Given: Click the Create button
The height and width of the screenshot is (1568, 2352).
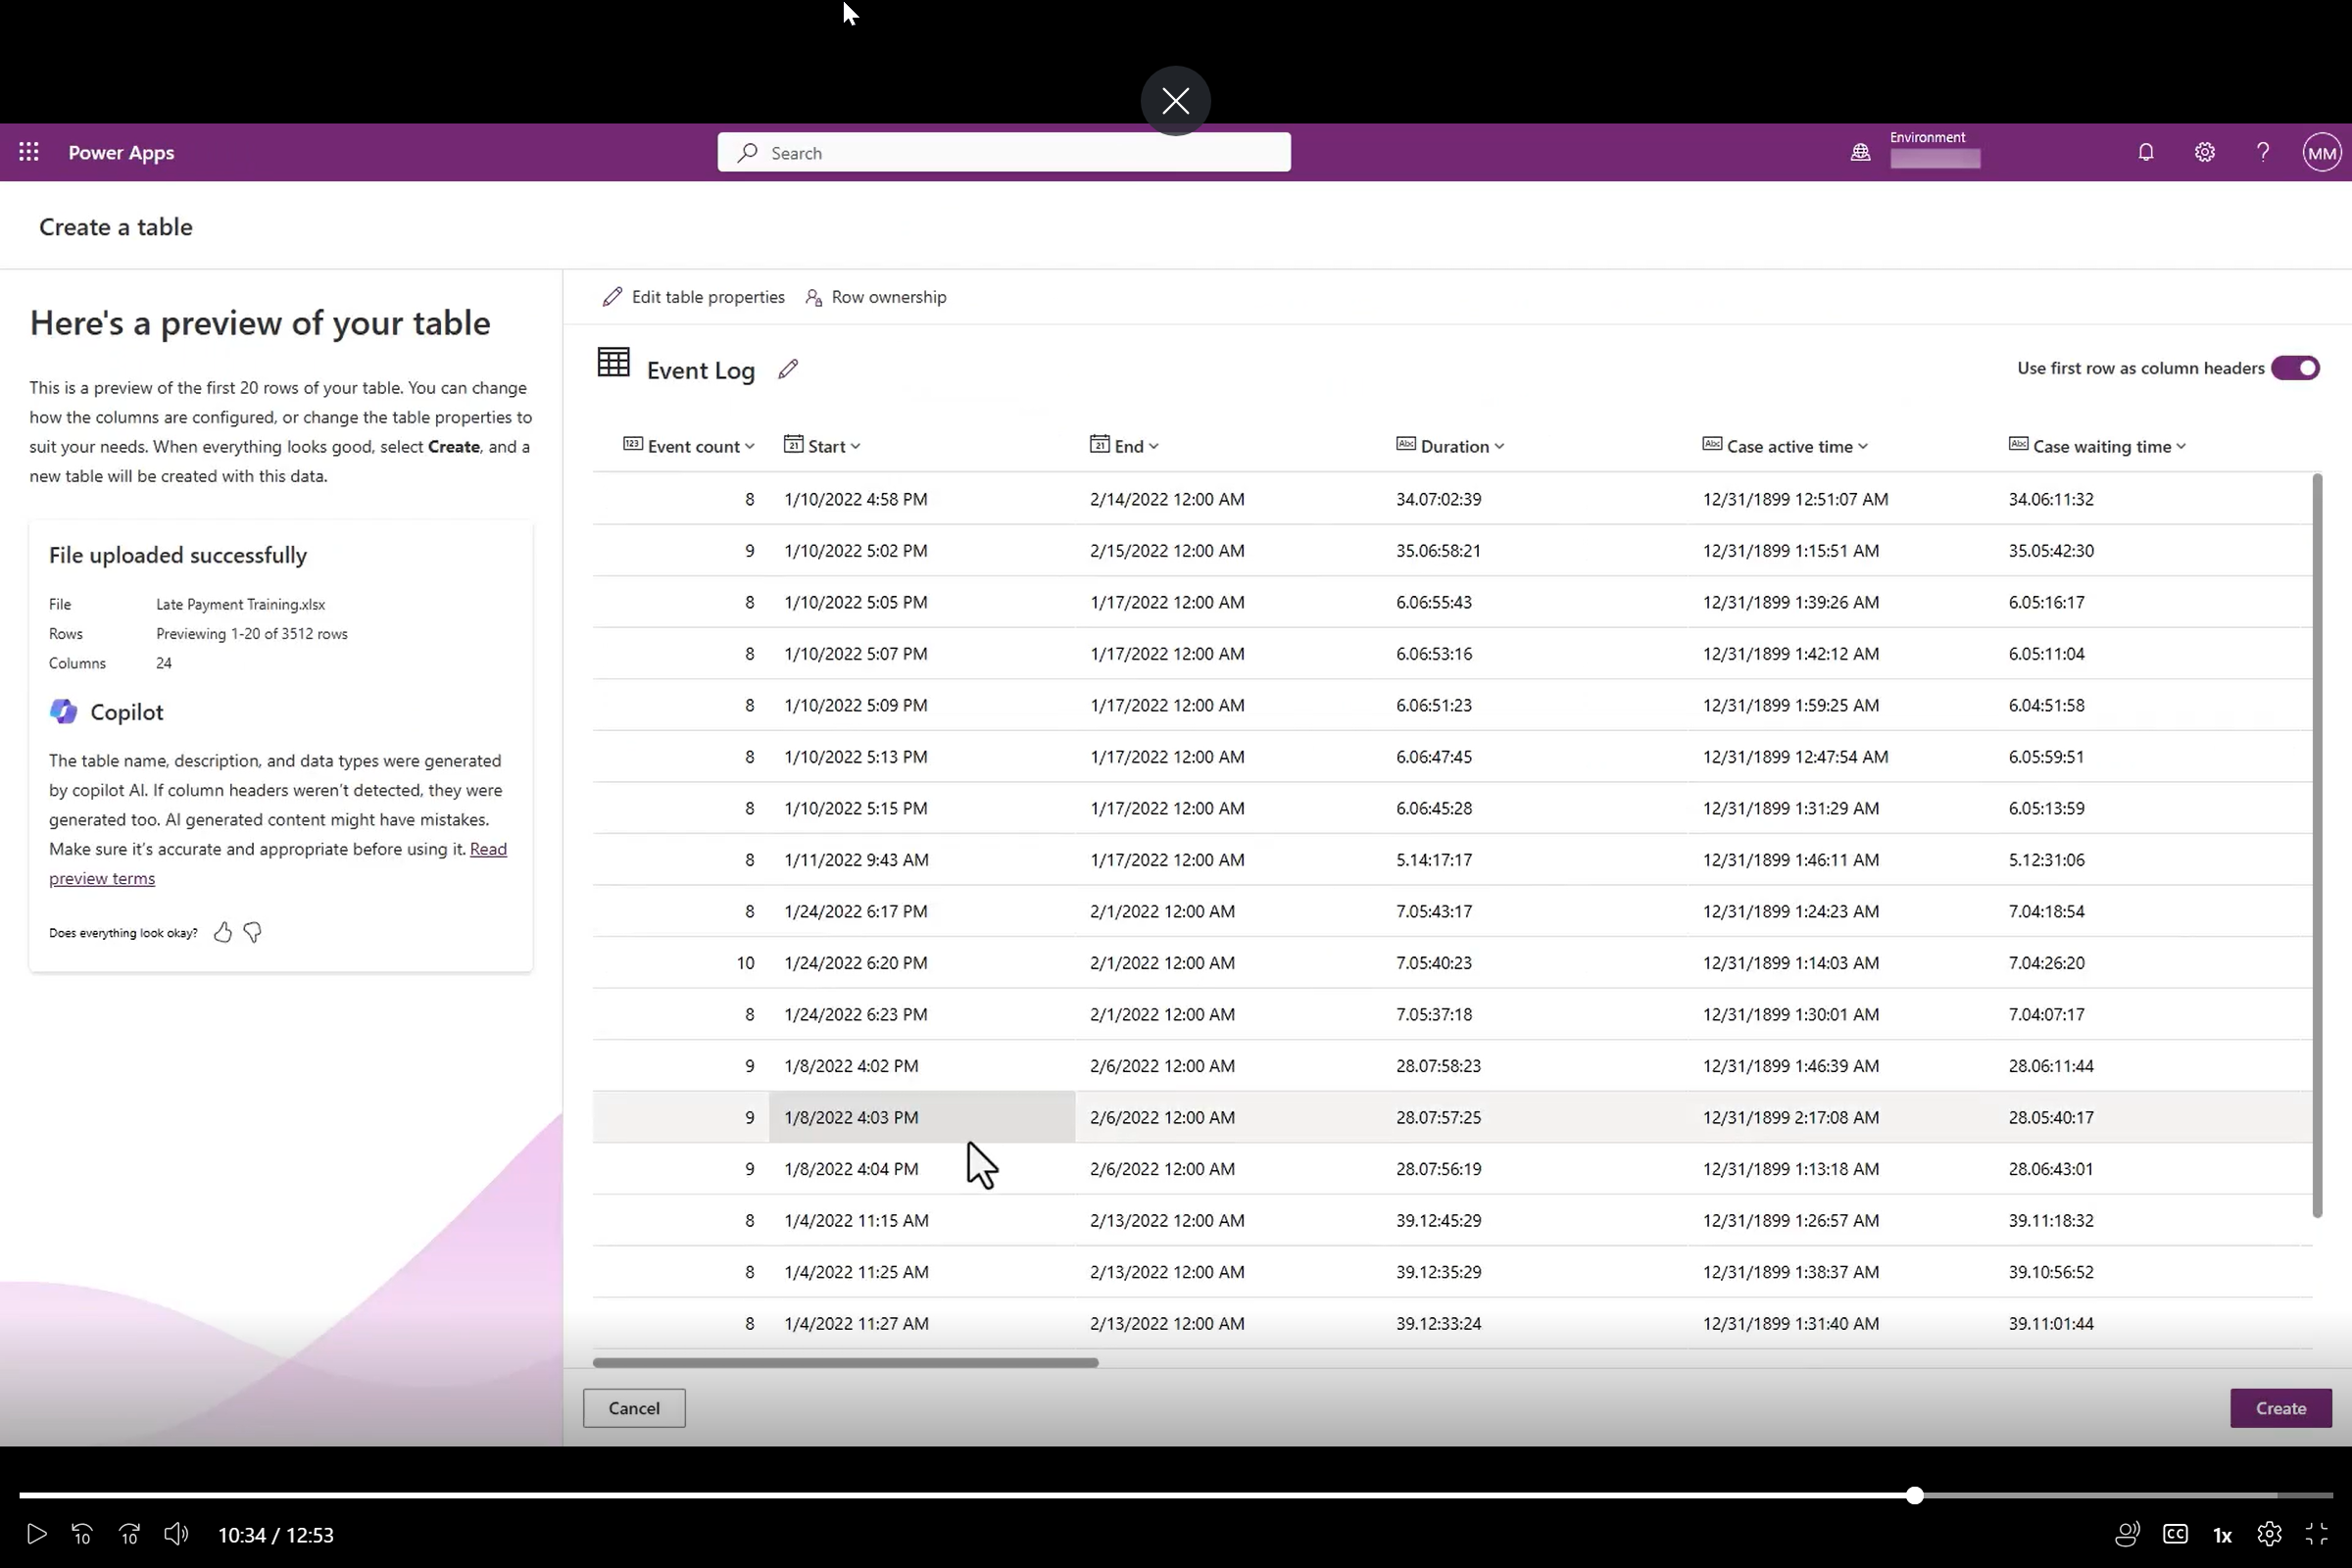Looking at the screenshot, I should [x=2280, y=1407].
